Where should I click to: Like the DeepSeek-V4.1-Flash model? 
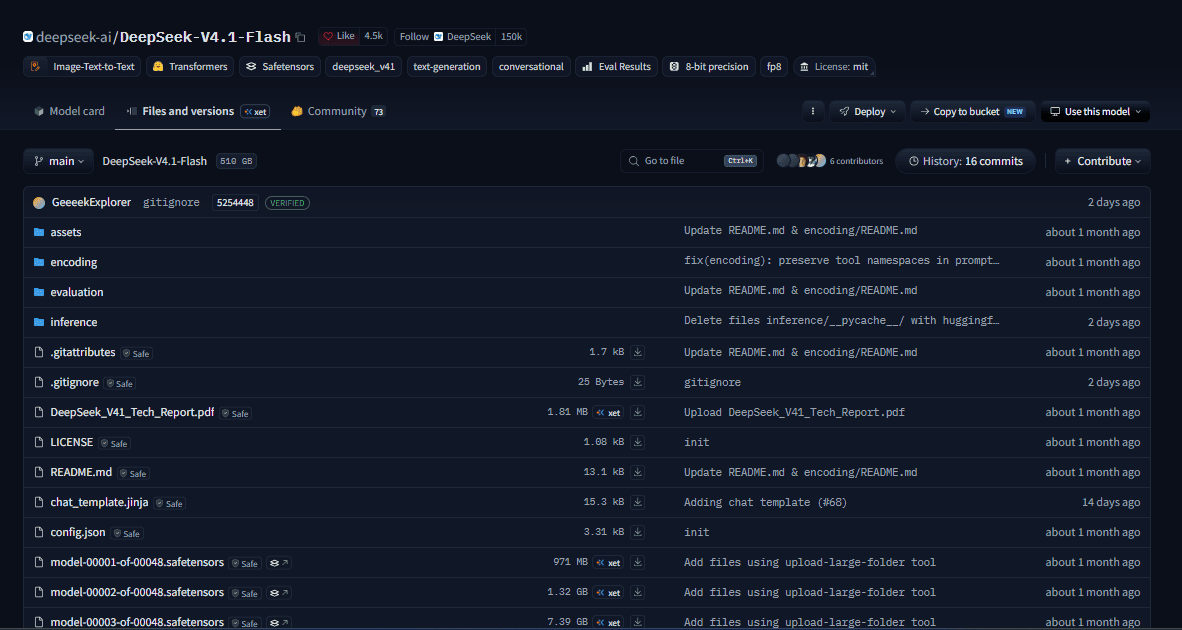pos(339,36)
